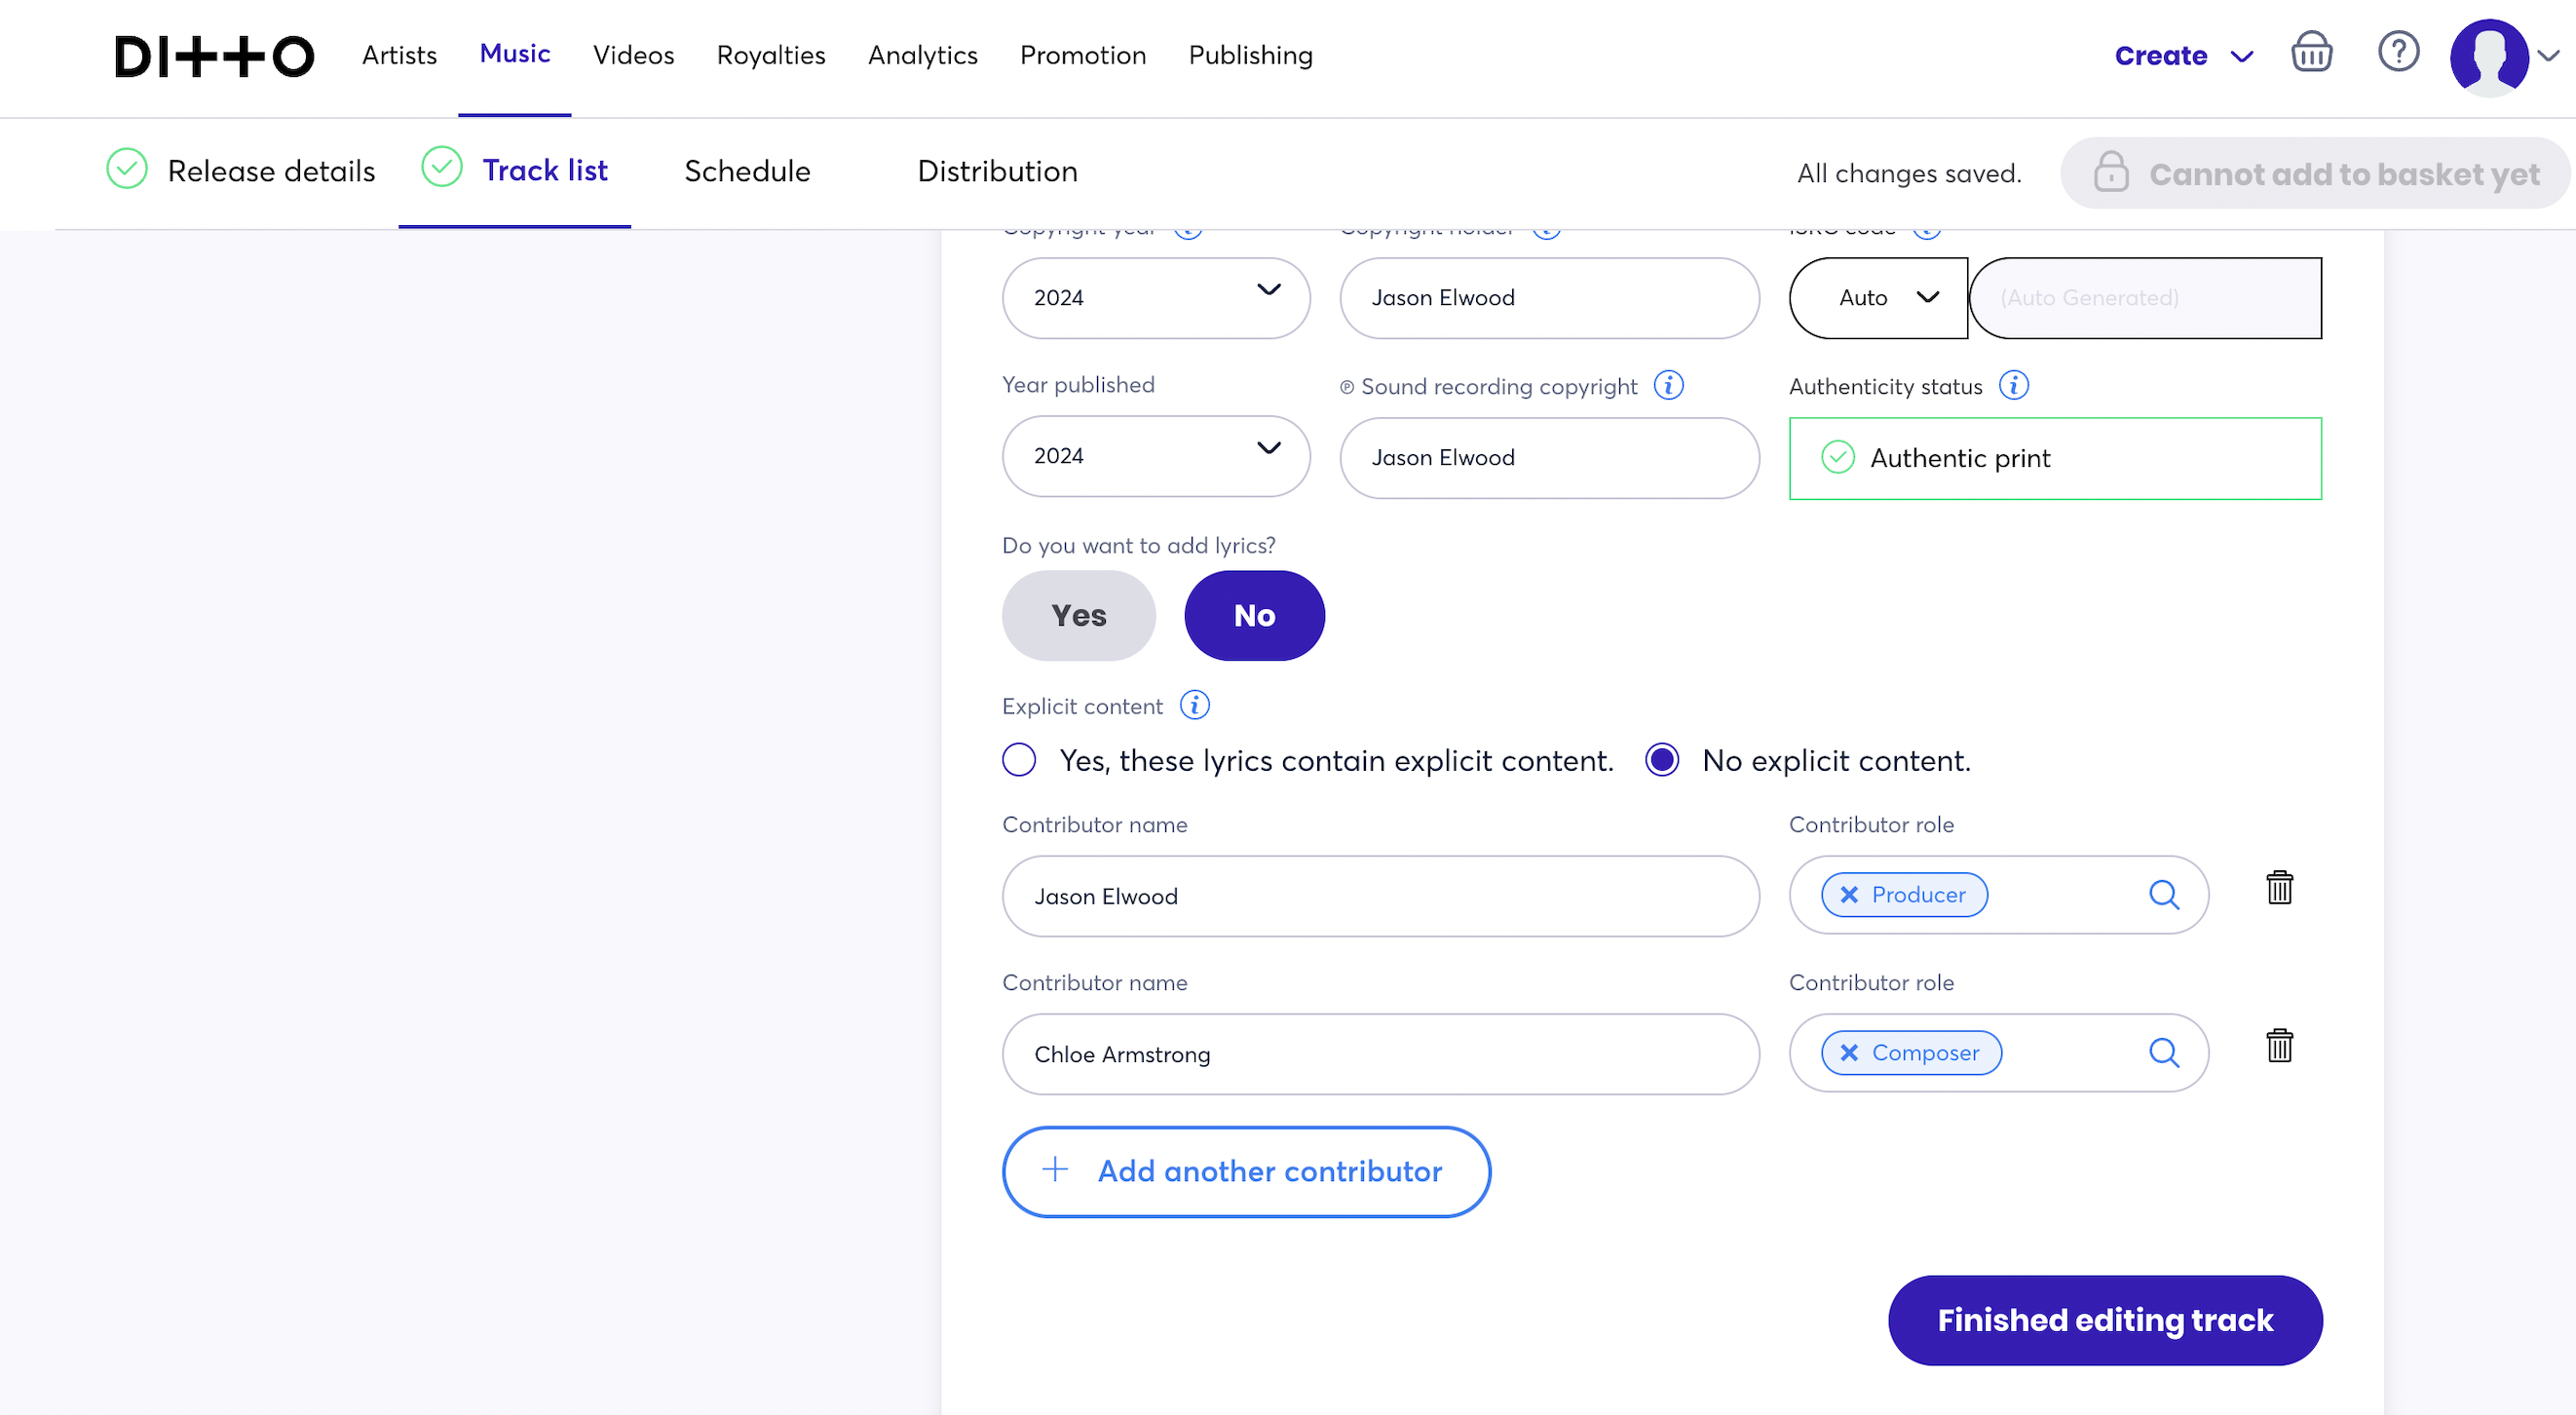Screen dimensions: 2576x1415
Task: Edit the Sound recording copyright field
Action: pyautogui.click(x=1549, y=458)
